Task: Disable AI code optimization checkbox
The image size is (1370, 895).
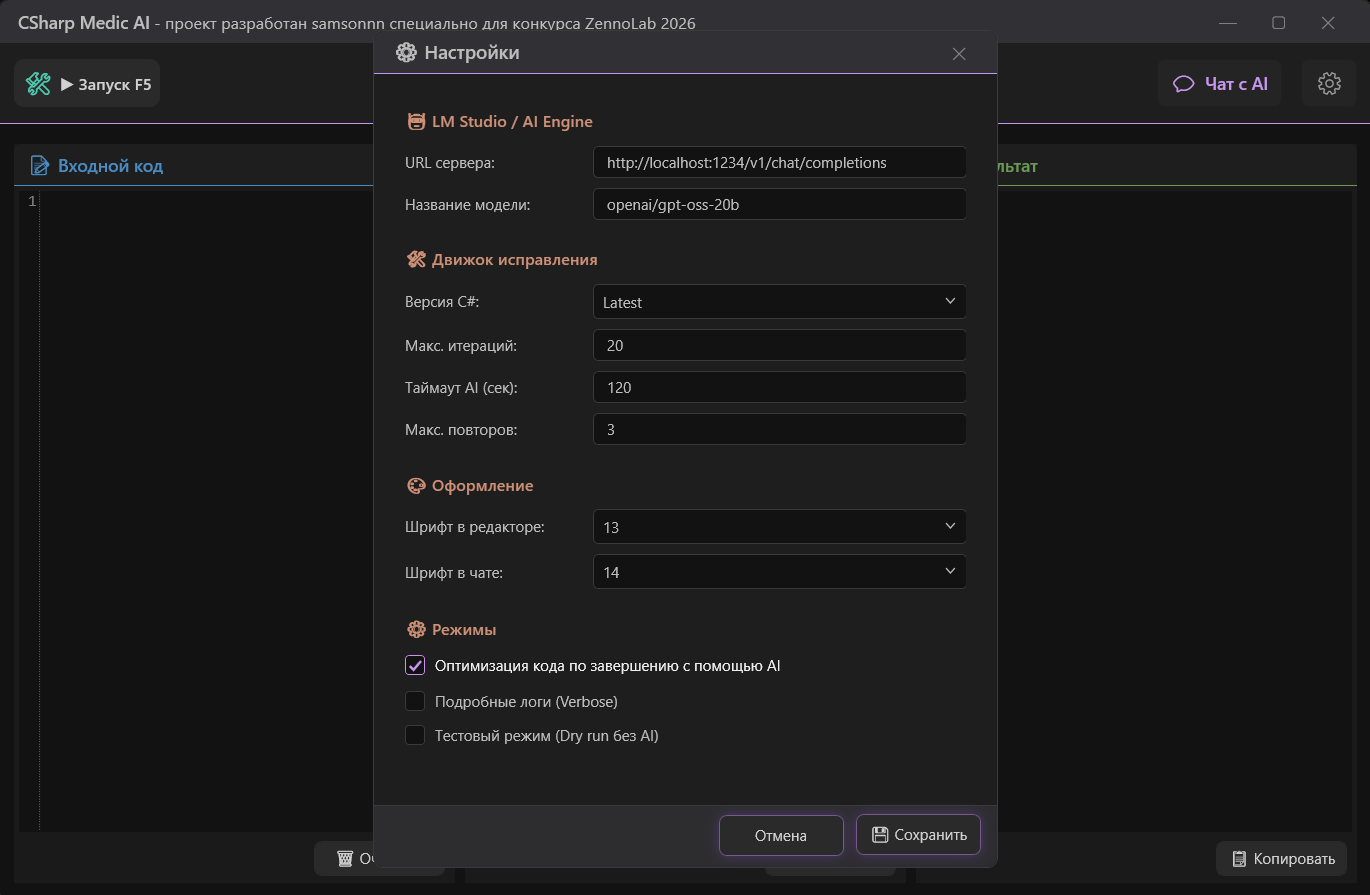Action: [415, 666]
